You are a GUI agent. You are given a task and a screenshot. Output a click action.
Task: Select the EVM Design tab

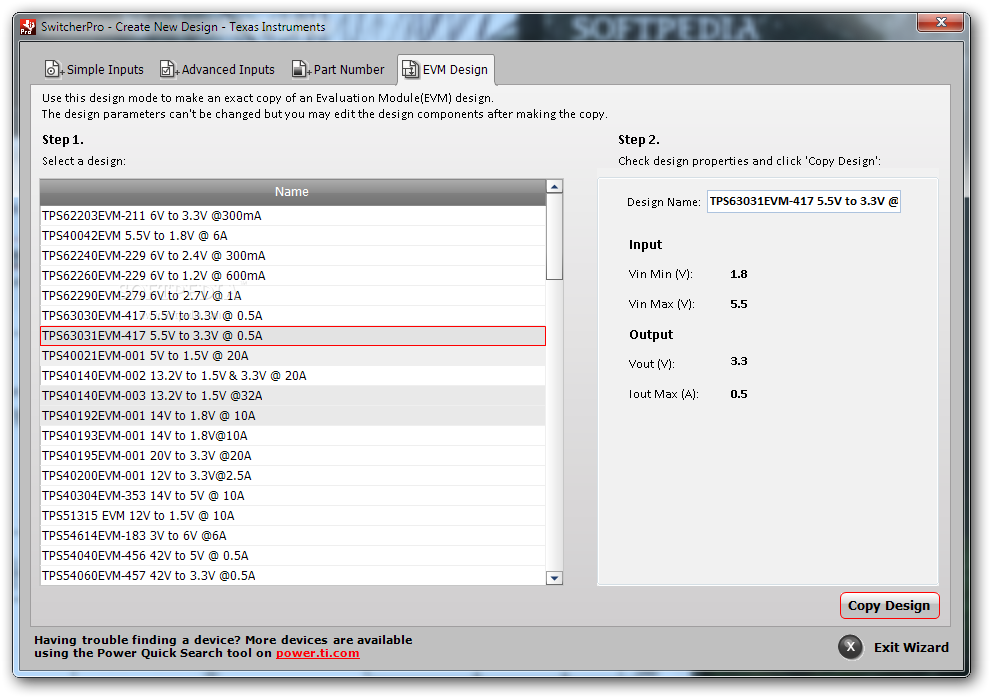pyautogui.click(x=446, y=70)
